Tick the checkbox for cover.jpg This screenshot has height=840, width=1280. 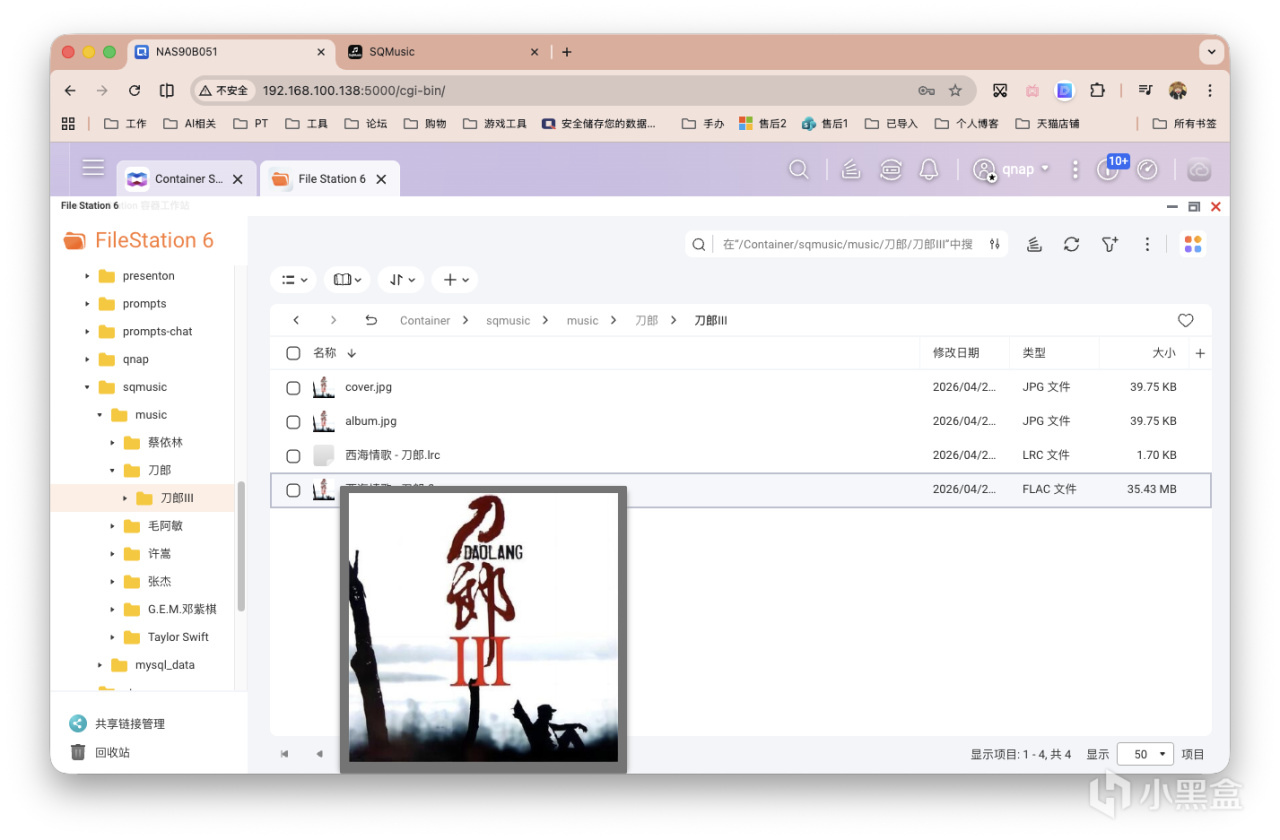pos(293,388)
